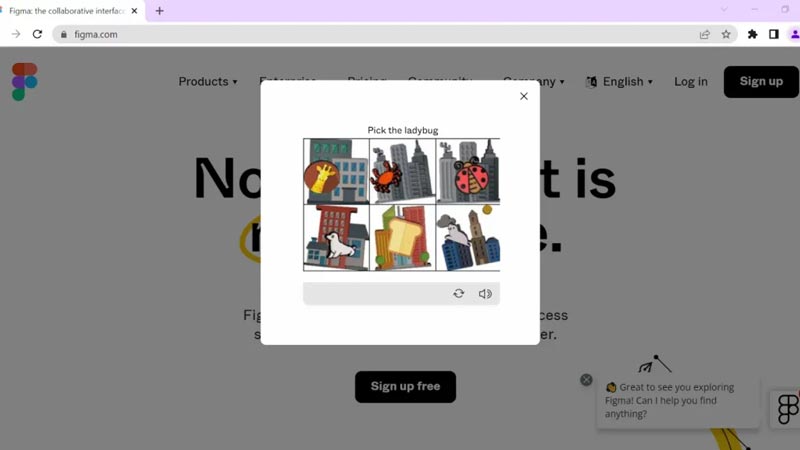Image resolution: width=800 pixels, height=450 pixels.
Task: Click the Sign up free button
Action: 406,387
